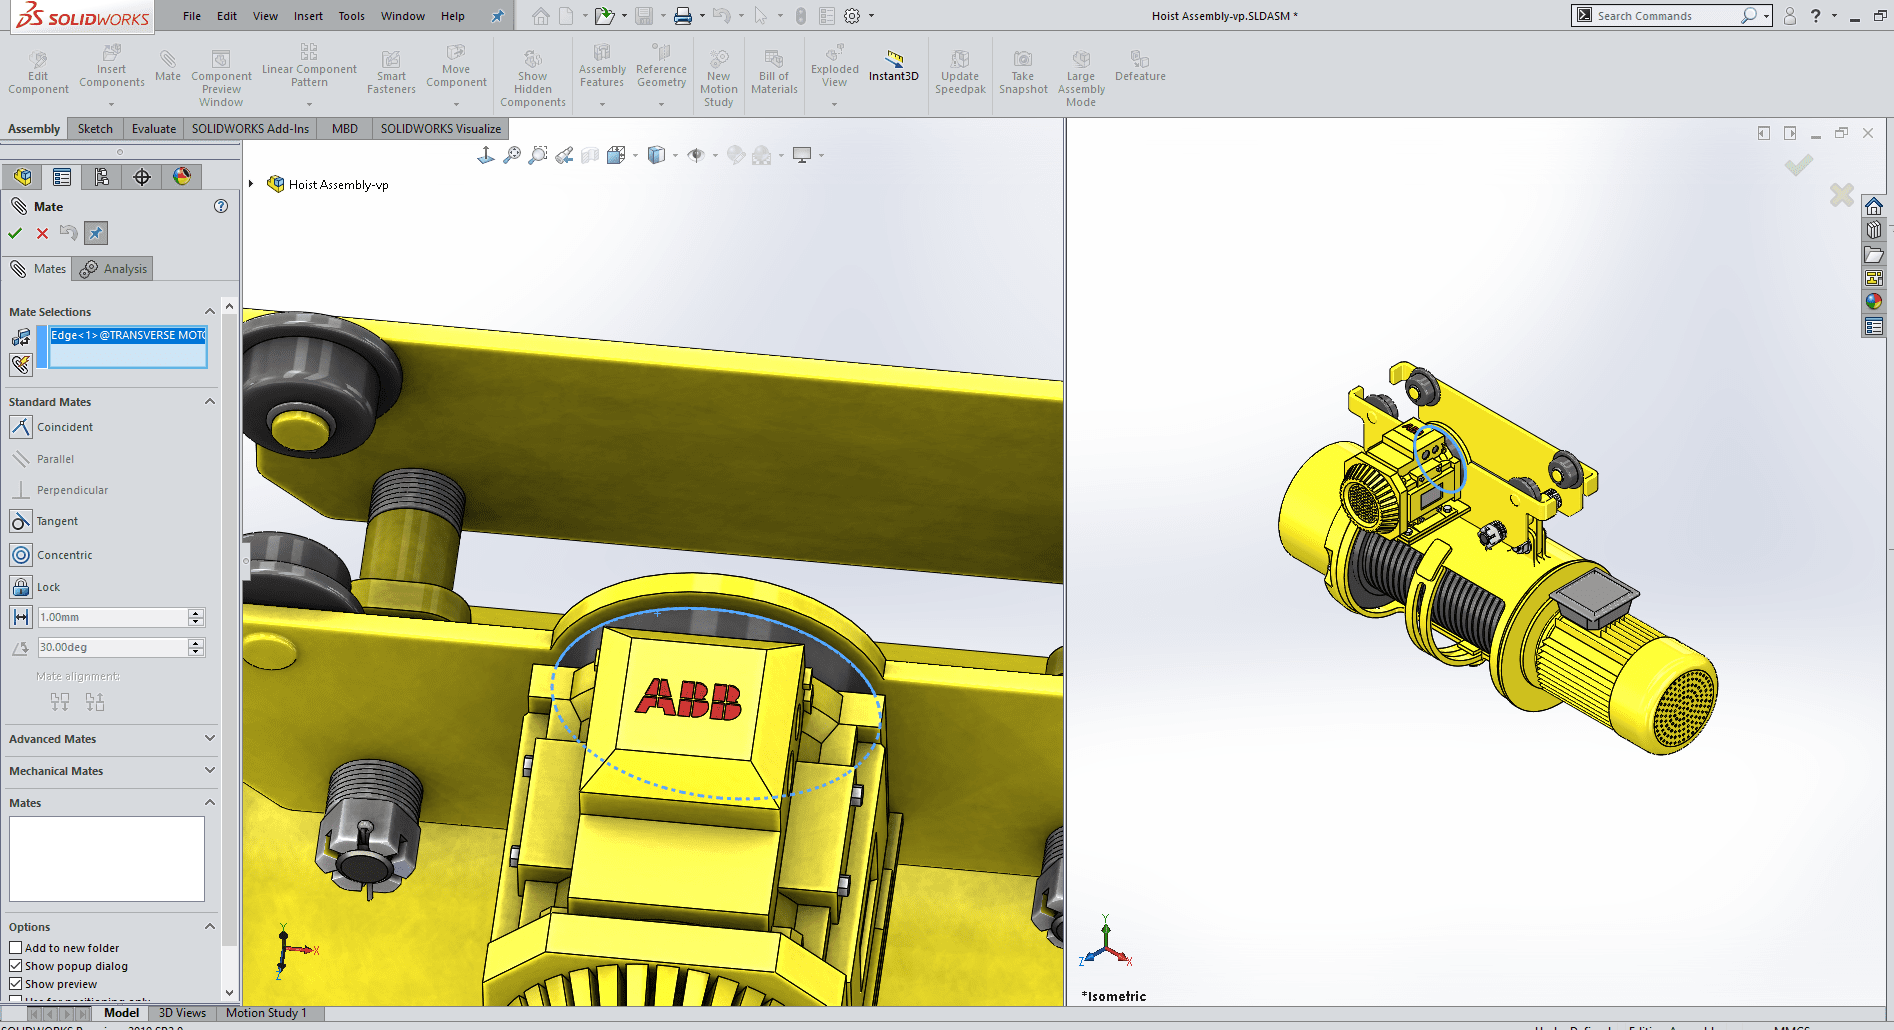
Task: Click the angle value field 30.00deg
Action: click(112, 647)
